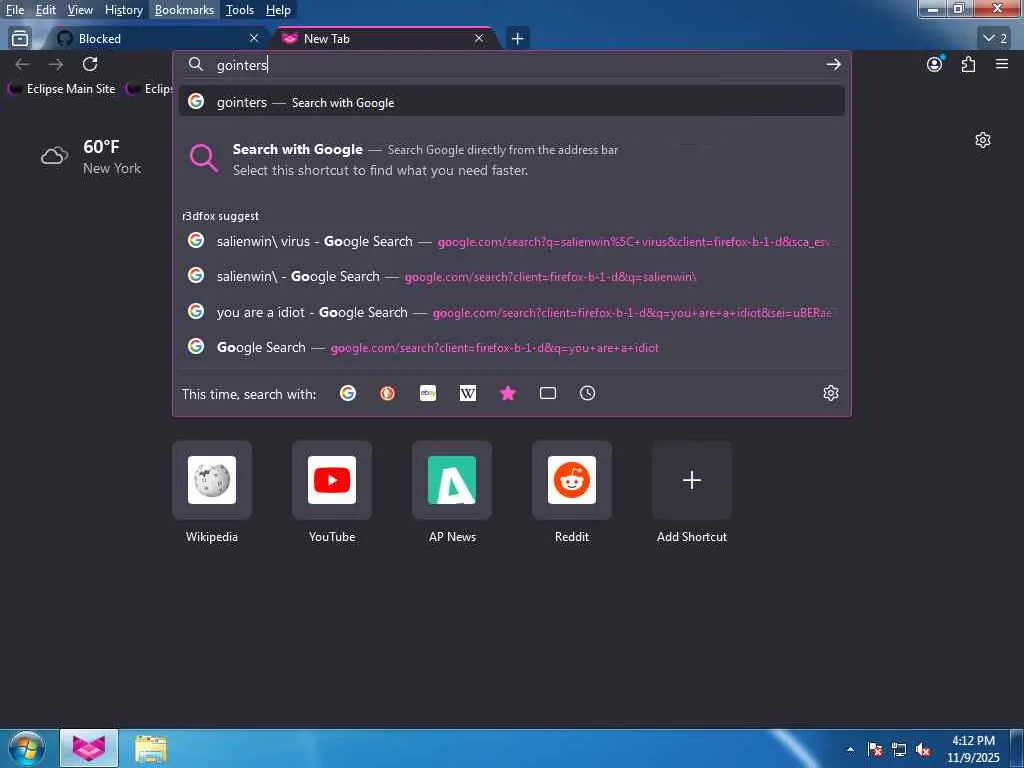Search history with clock icon
Viewport: 1024px width, 768px height.
pyautogui.click(x=588, y=393)
